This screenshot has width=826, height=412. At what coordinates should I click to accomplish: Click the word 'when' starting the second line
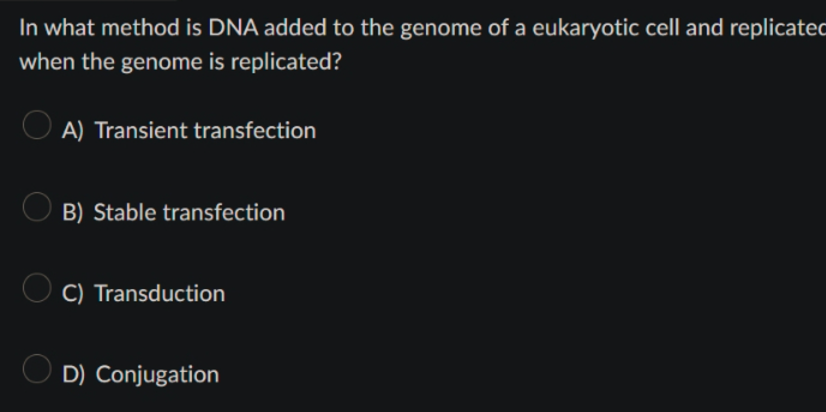[47, 62]
